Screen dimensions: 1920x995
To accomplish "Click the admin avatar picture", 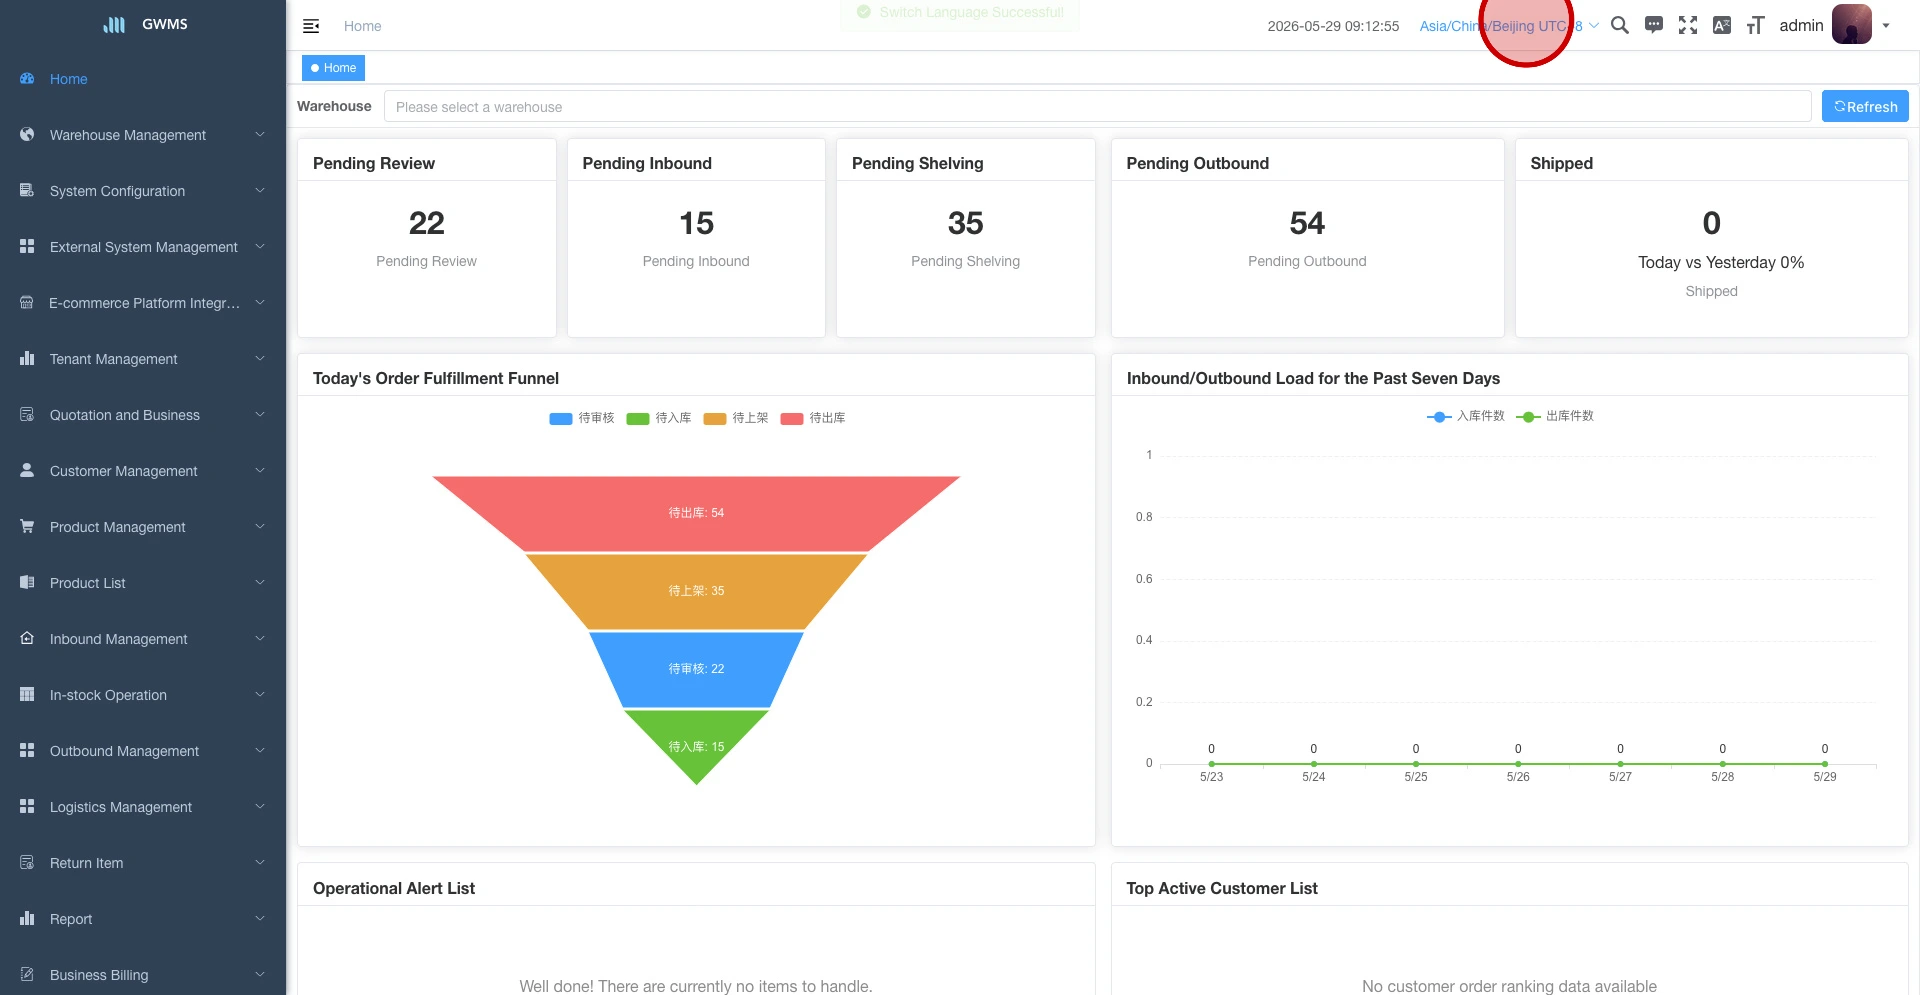I will pos(1851,24).
